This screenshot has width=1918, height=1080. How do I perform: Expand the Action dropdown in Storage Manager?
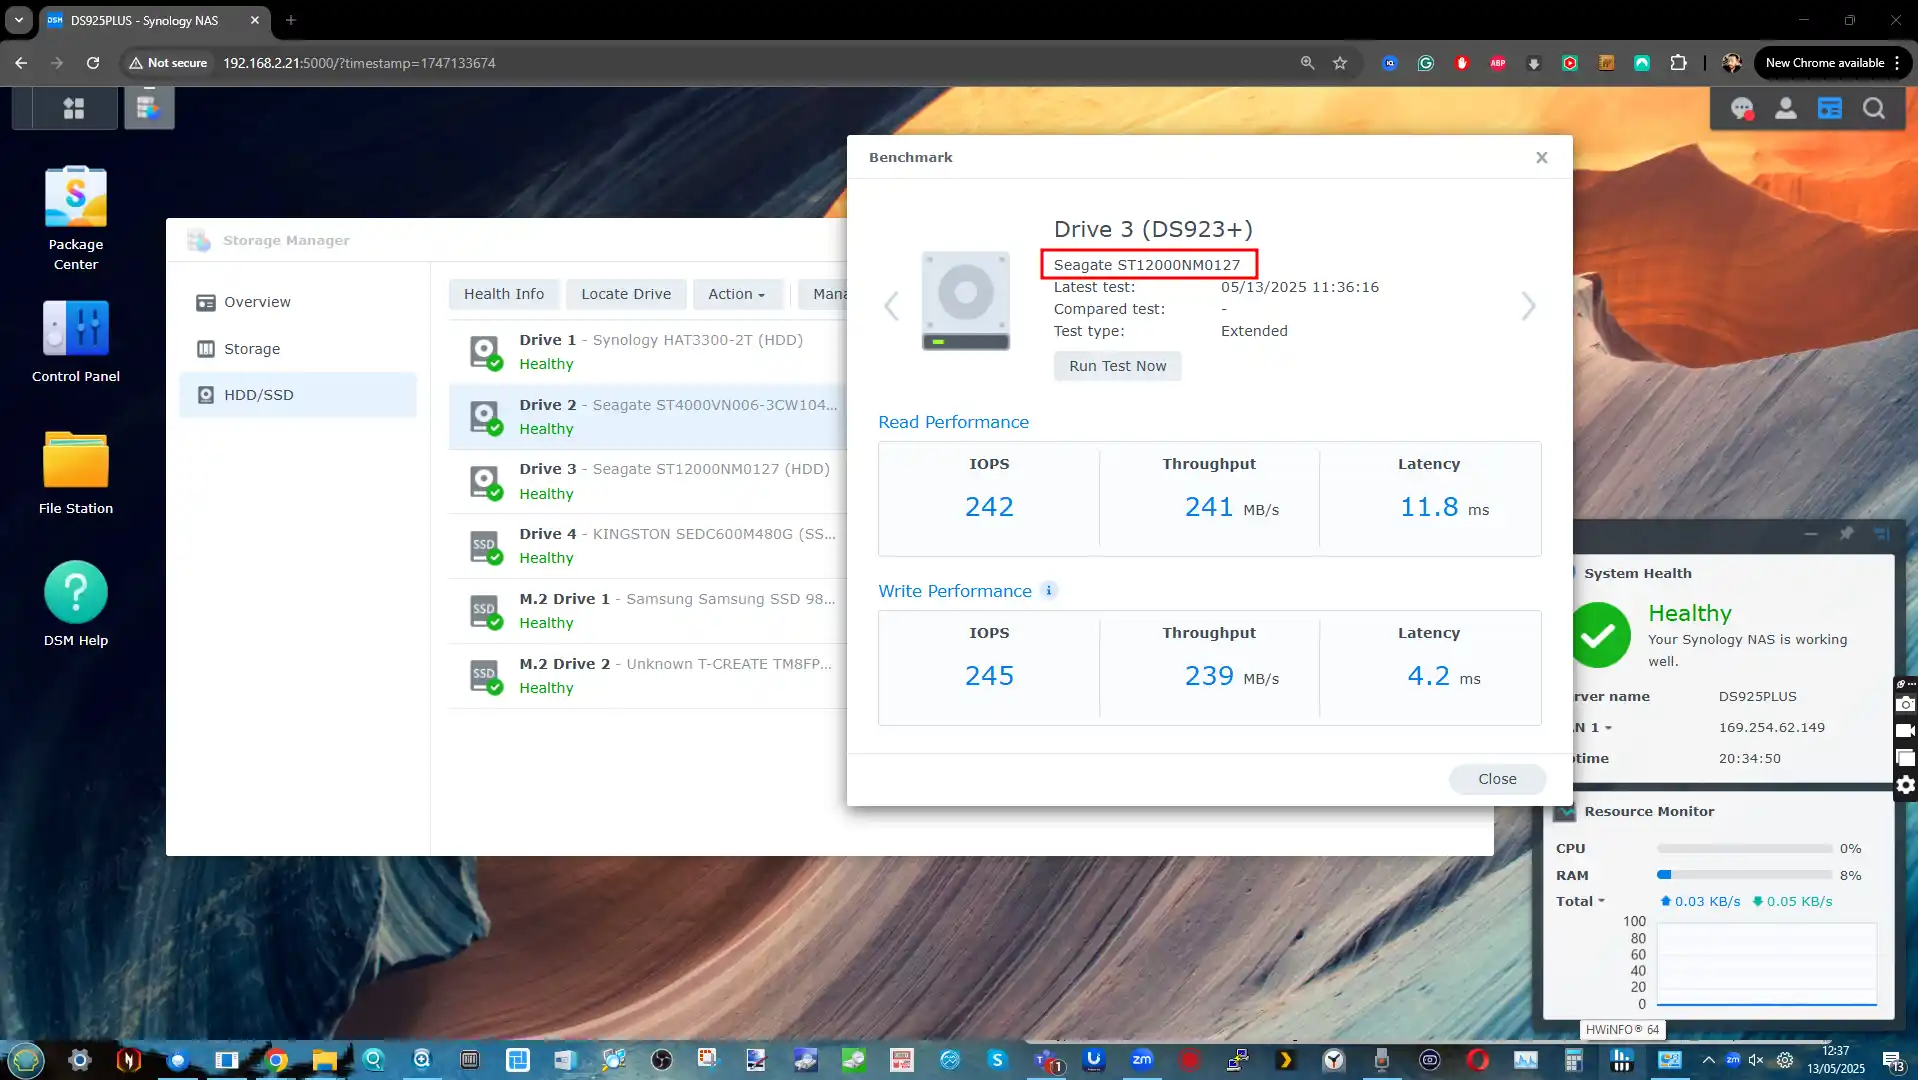click(737, 294)
